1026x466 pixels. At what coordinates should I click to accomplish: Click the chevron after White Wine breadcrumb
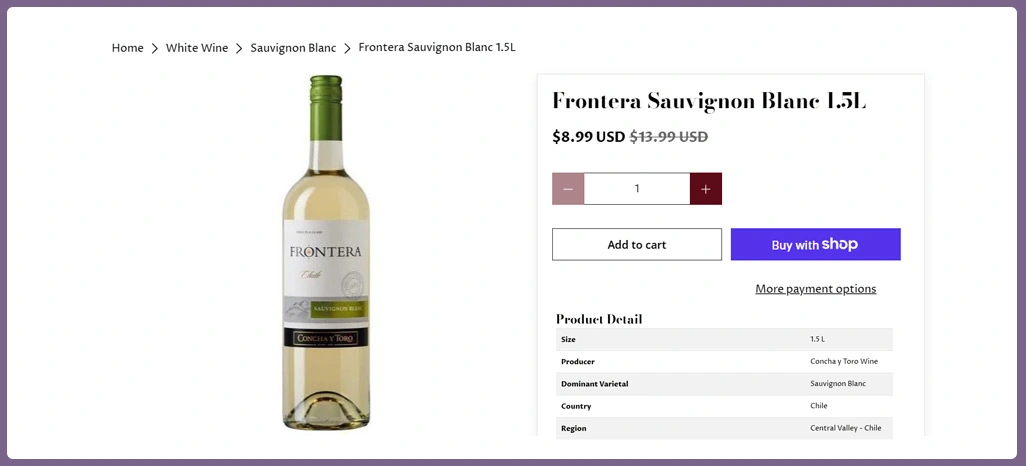[240, 49]
